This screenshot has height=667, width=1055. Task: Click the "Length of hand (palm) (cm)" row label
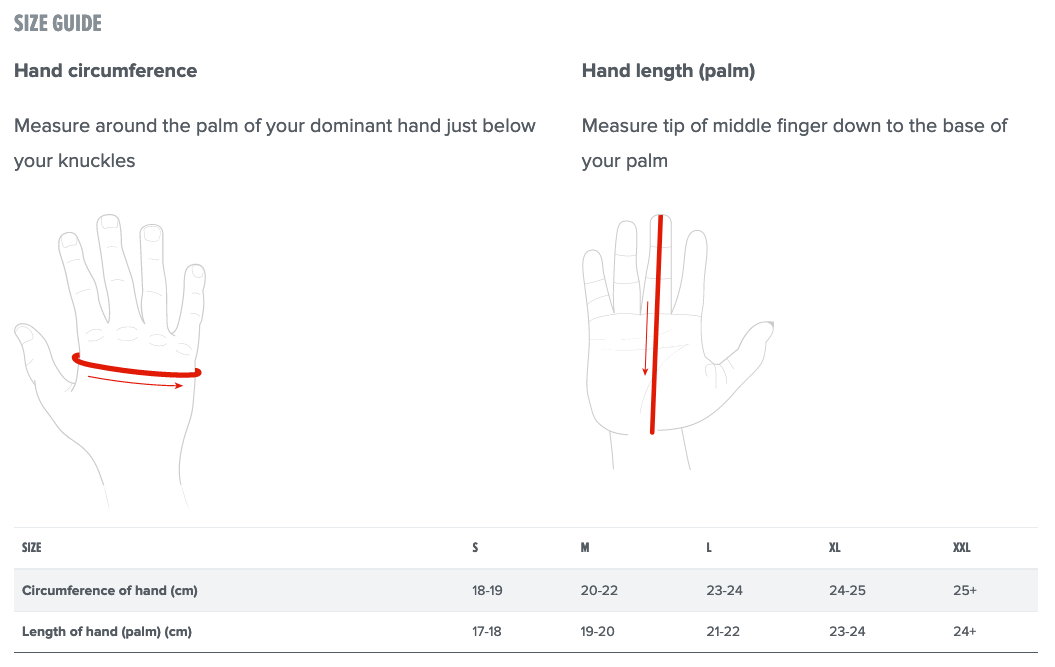(x=107, y=631)
